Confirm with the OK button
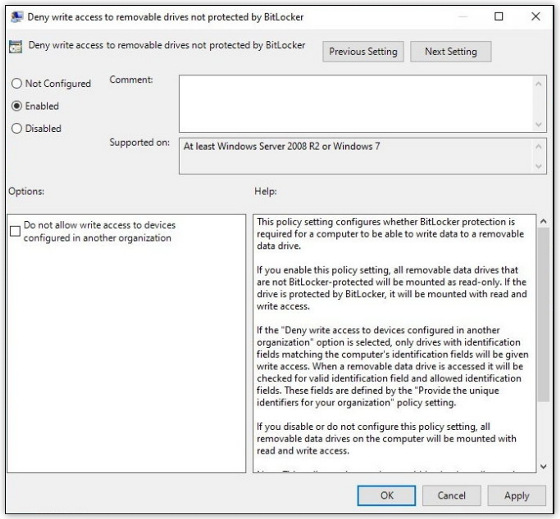Image resolution: width=560 pixels, height=519 pixels. point(386,495)
